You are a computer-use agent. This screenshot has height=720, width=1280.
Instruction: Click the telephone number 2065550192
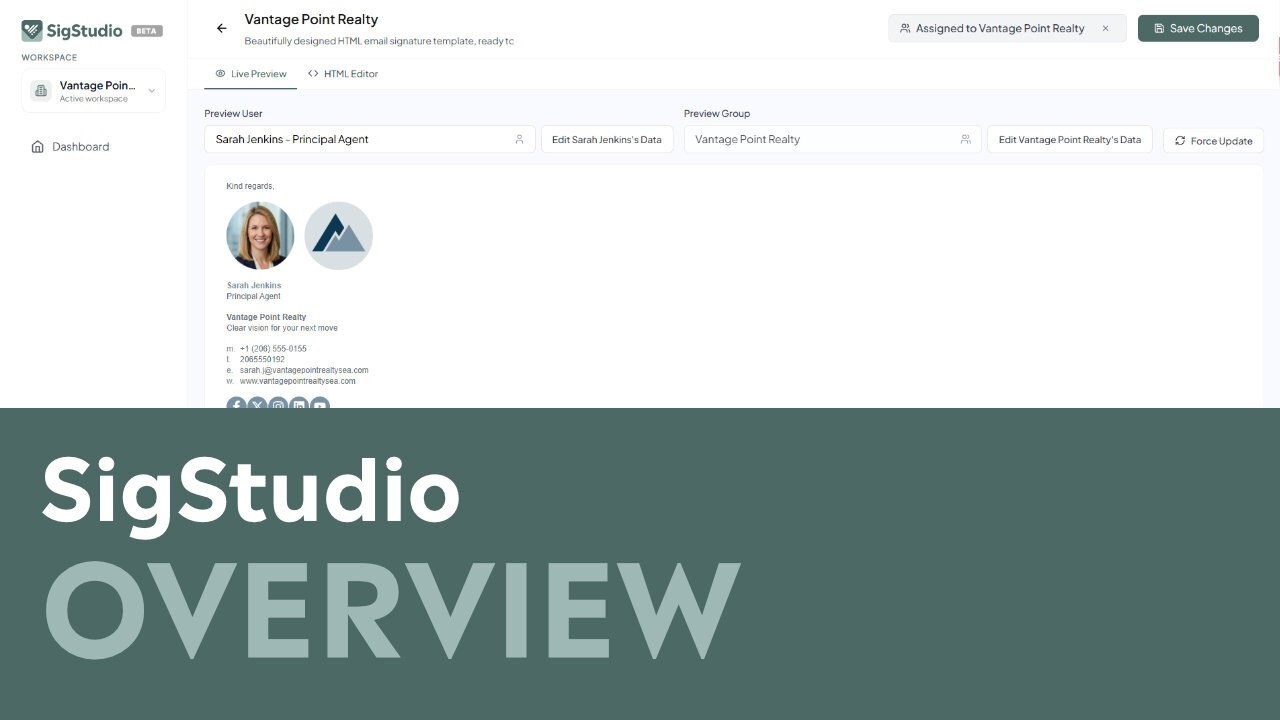(262, 359)
